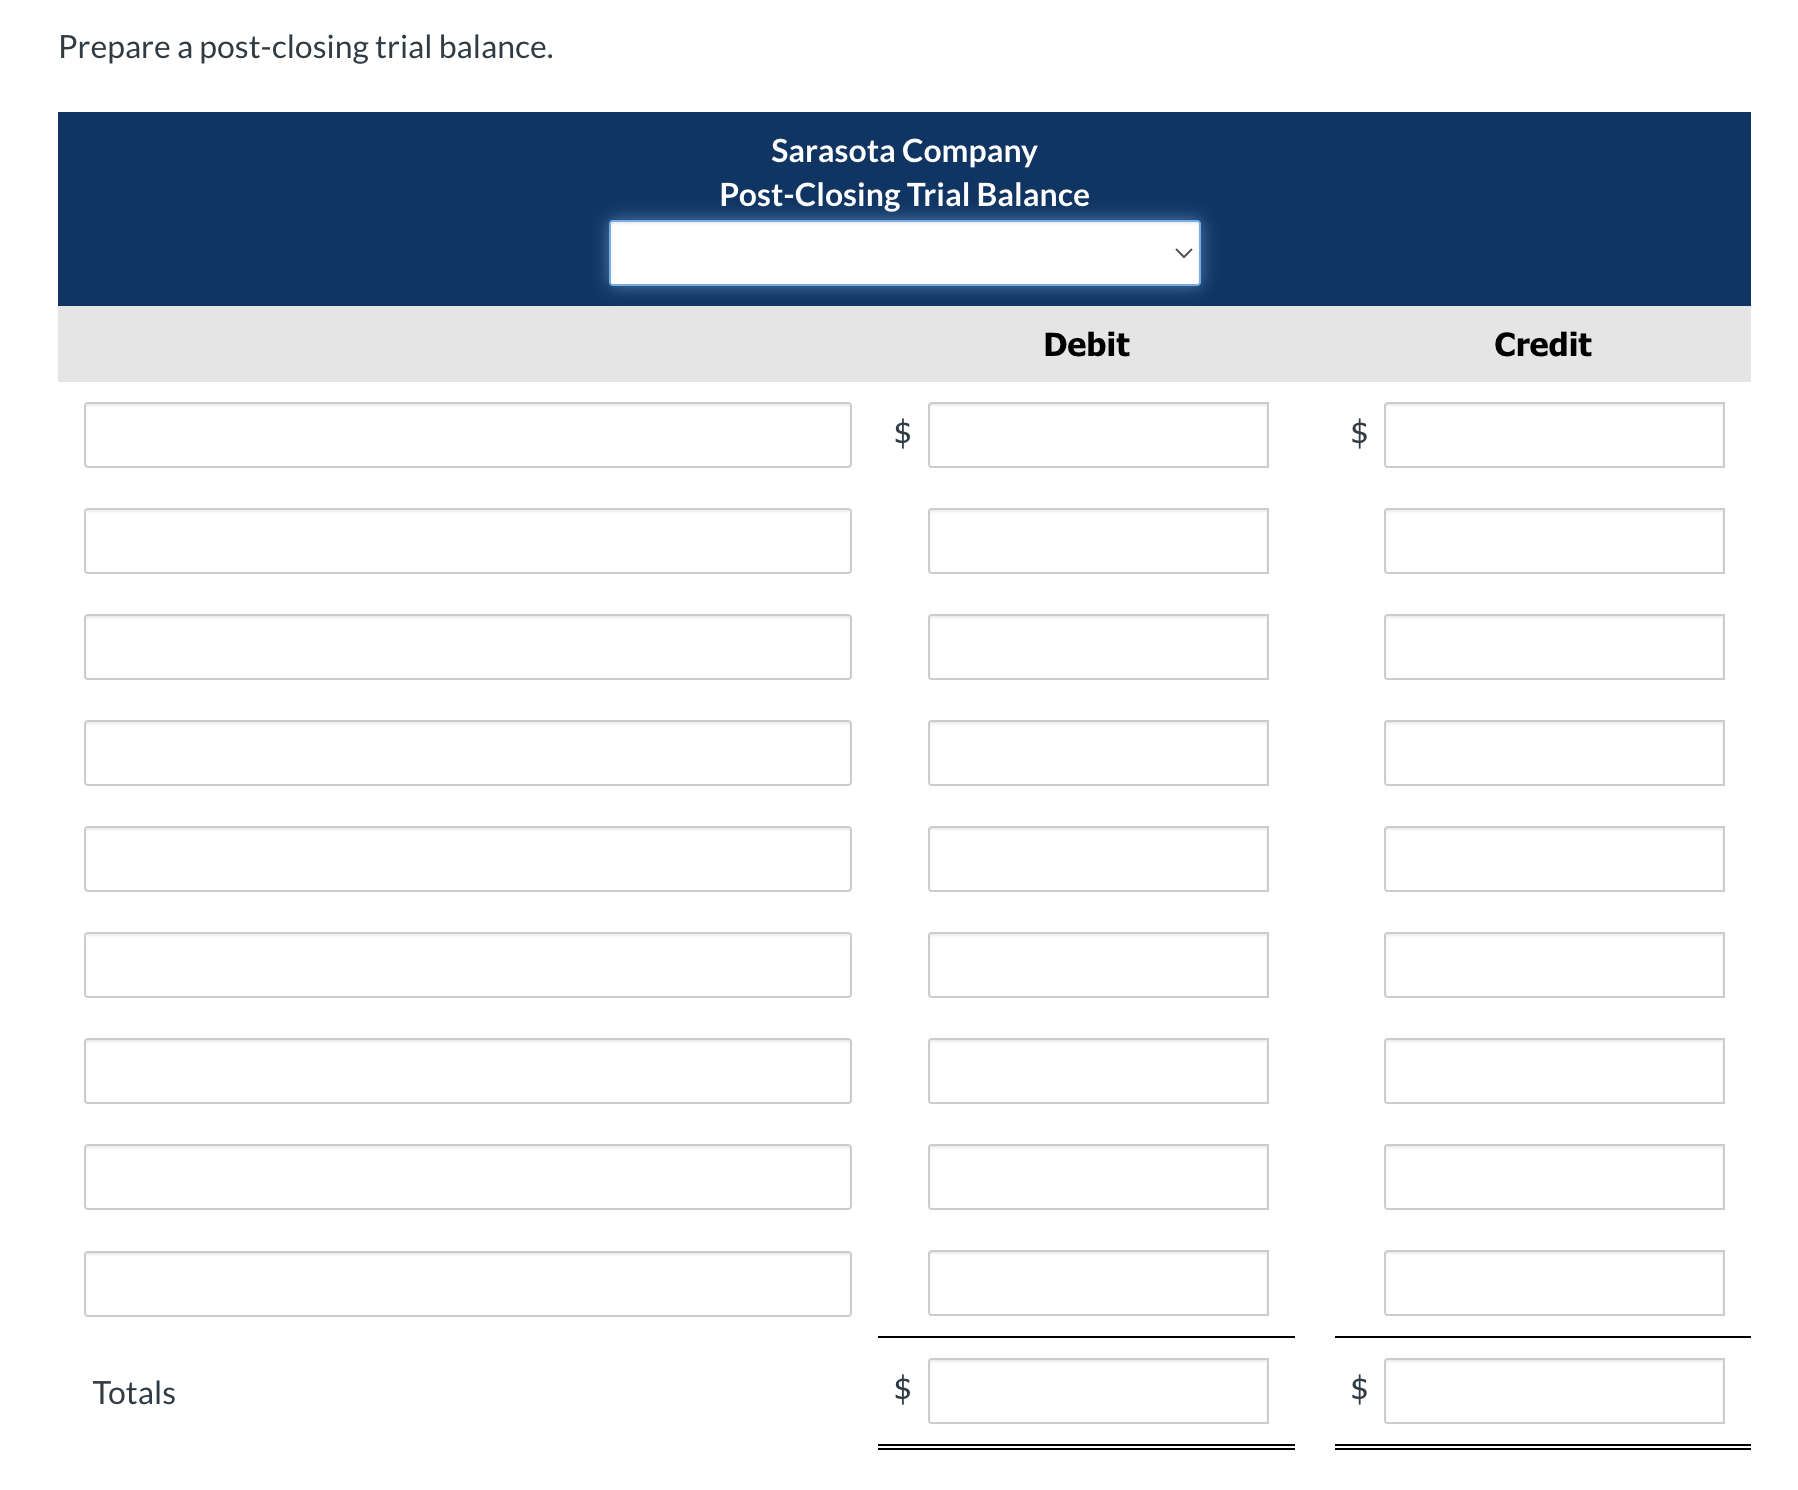Open the date dropdown under Post-Closing Trial Balance
This screenshot has width=1798, height=1490.
[x=904, y=253]
